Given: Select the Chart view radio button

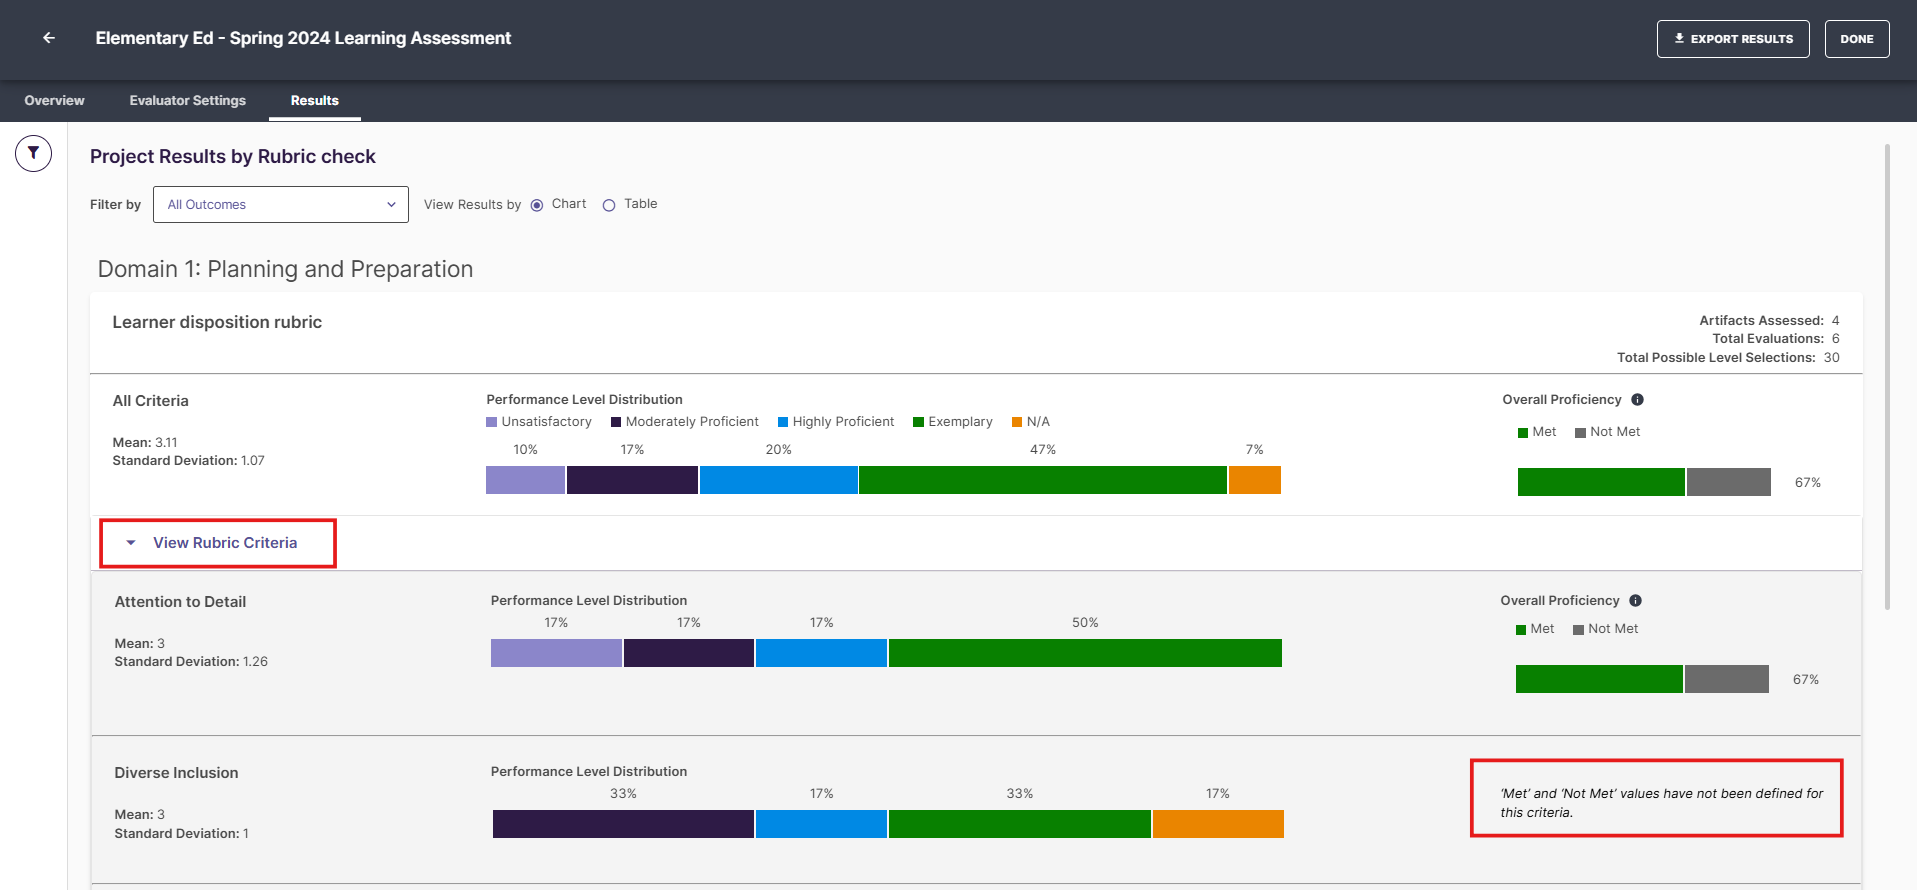Looking at the screenshot, I should (537, 205).
